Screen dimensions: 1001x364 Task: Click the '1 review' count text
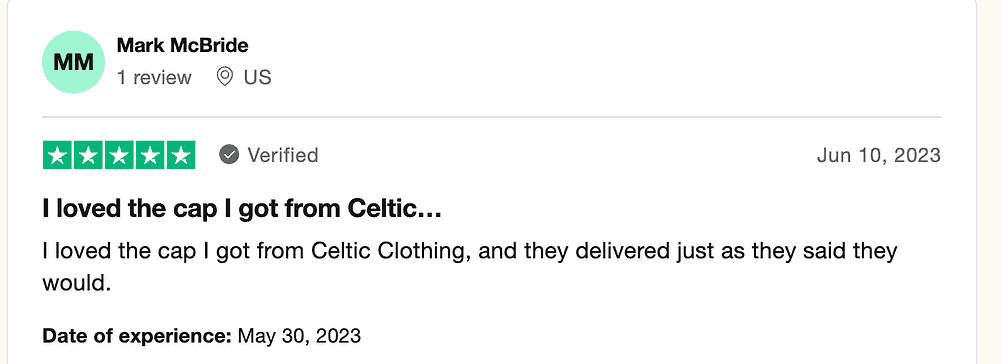[x=154, y=78]
